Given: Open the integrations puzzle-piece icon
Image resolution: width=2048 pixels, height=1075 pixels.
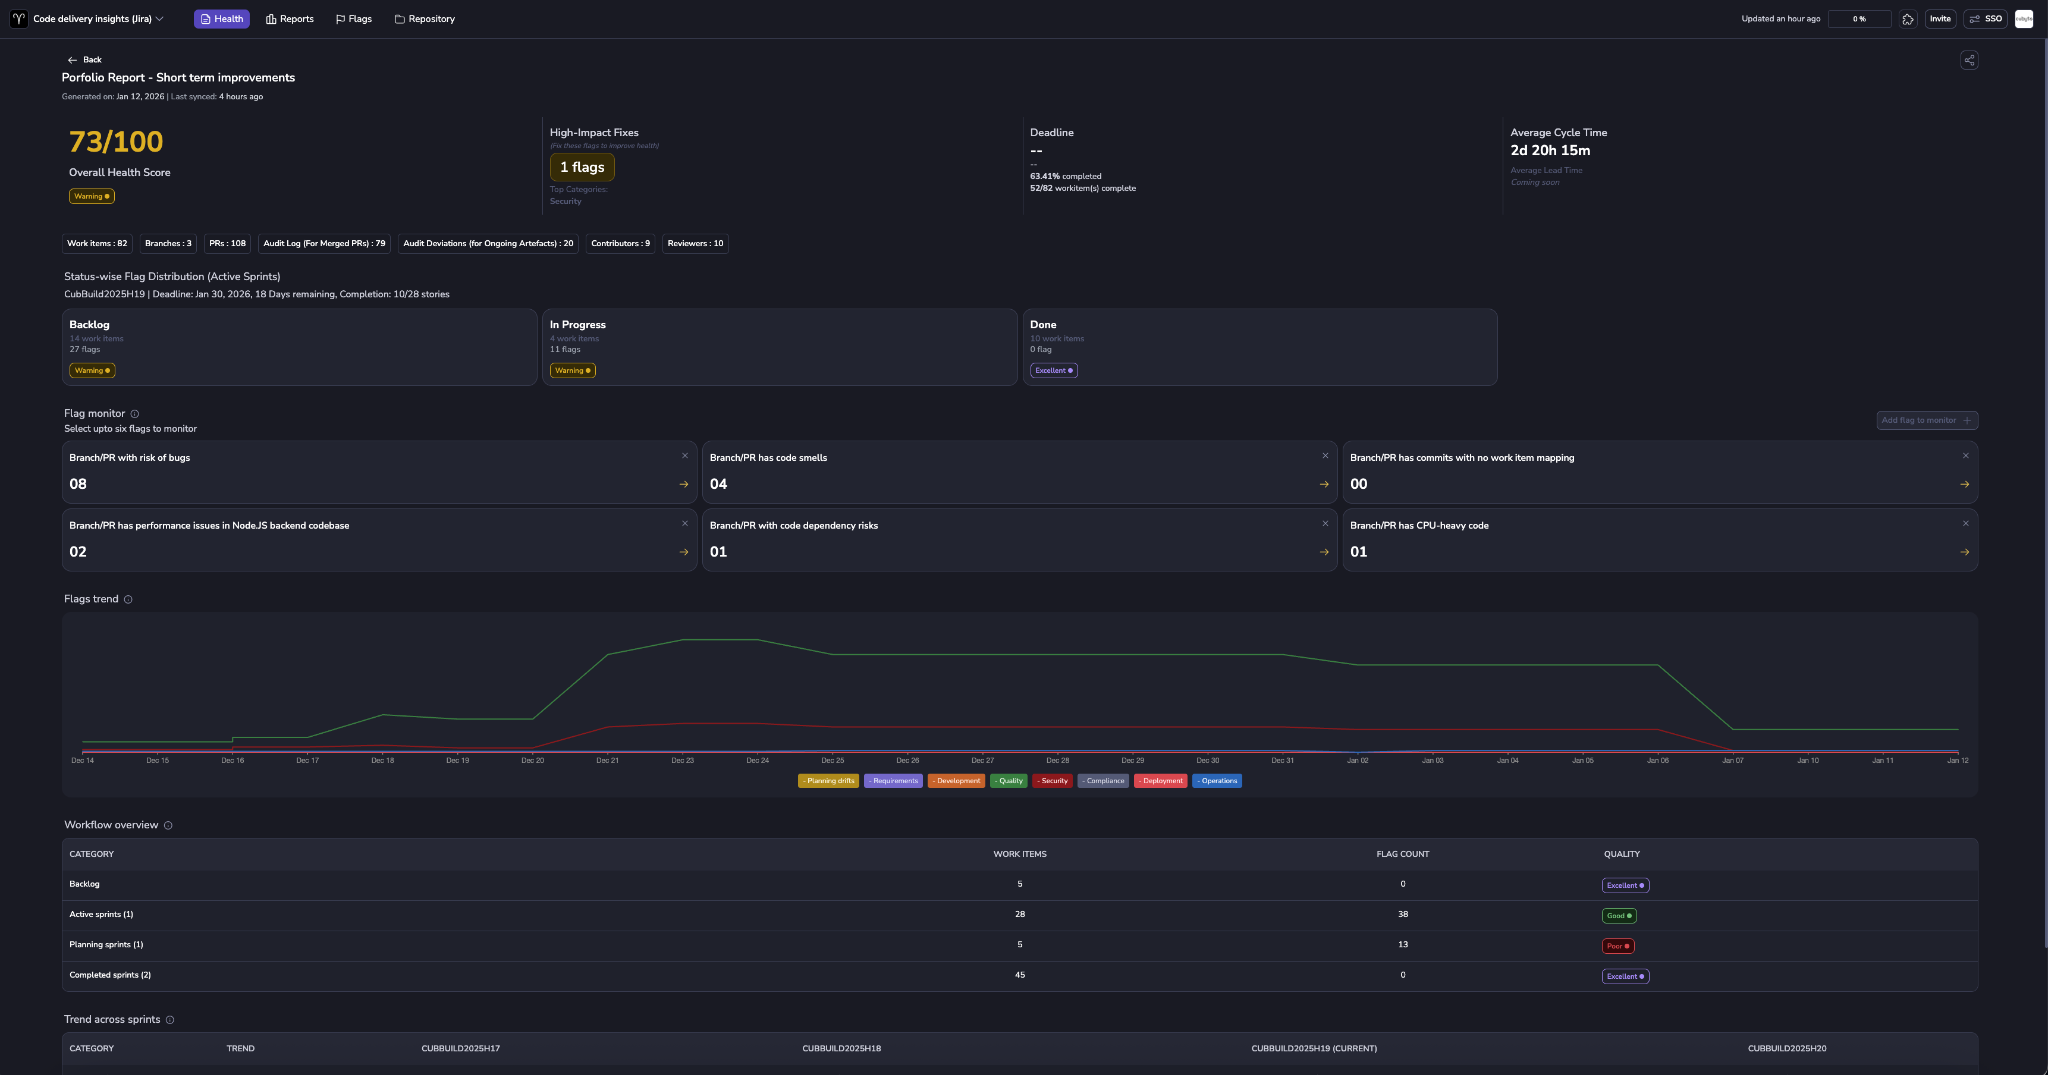Looking at the screenshot, I should pyautogui.click(x=1908, y=19).
